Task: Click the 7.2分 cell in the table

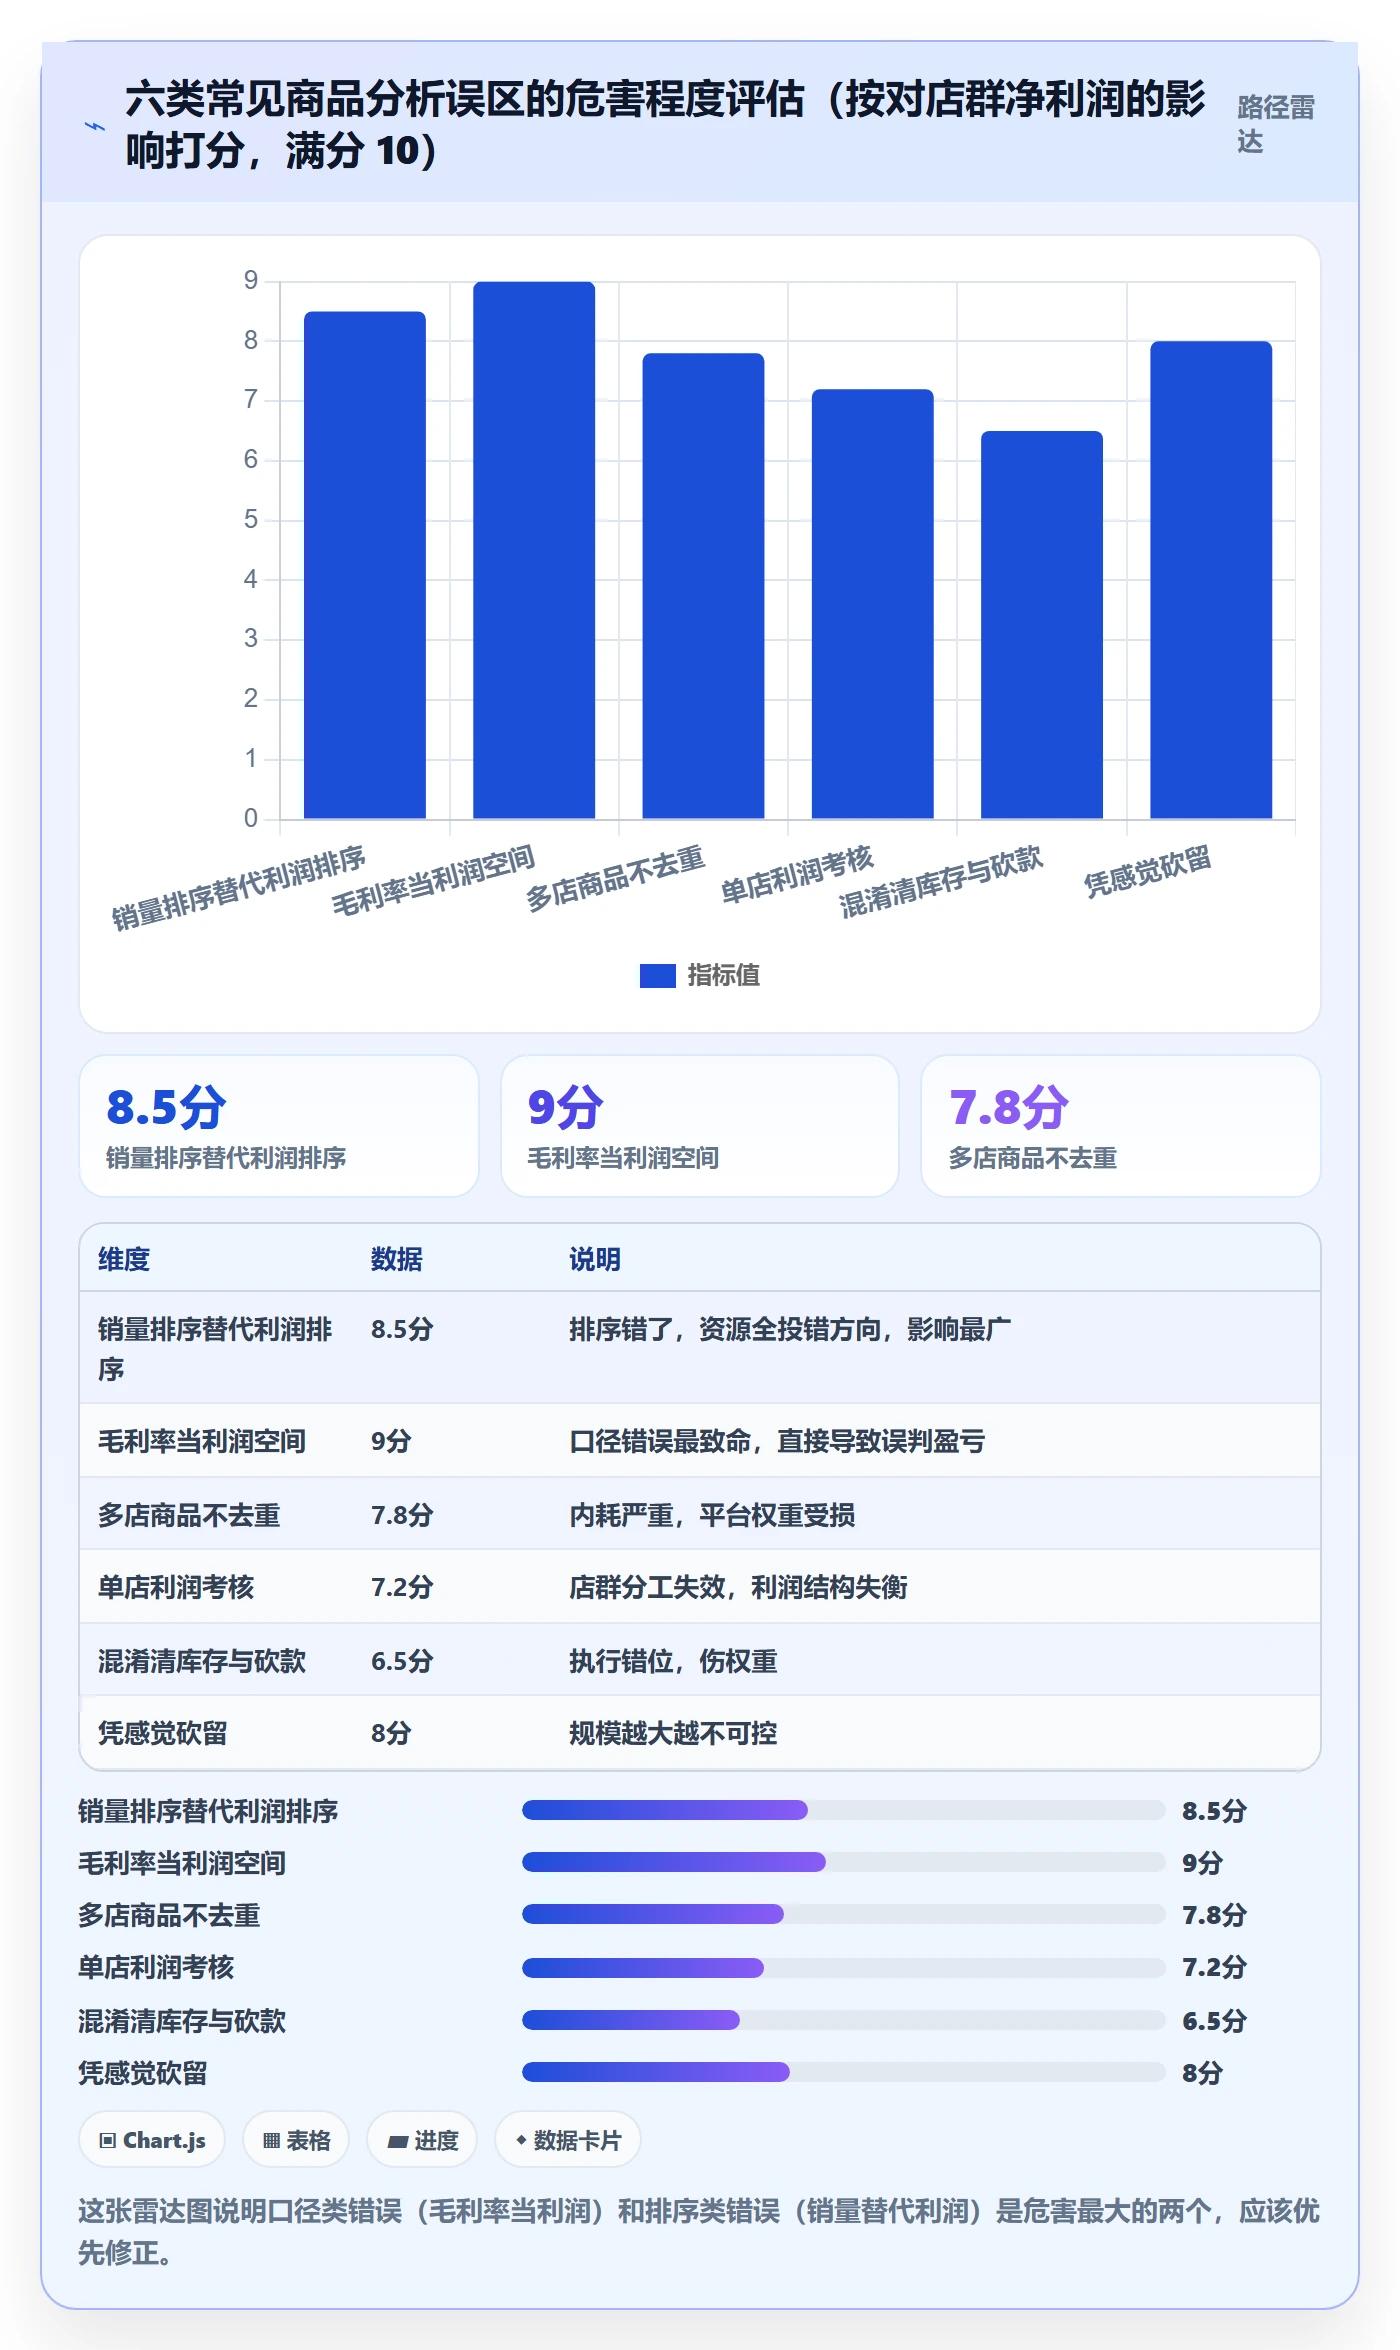Action: 402,1587
